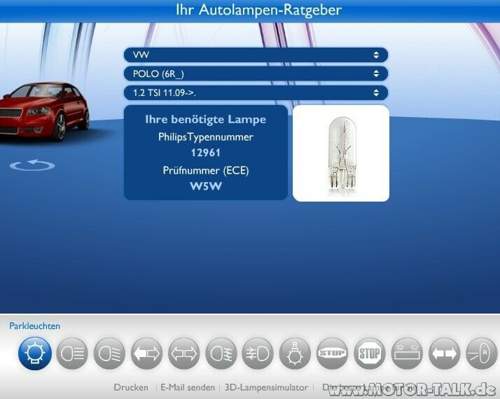Select the outlined double-arrow side indicator icon
Screen dimensions: 500x399
(x=184, y=353)
